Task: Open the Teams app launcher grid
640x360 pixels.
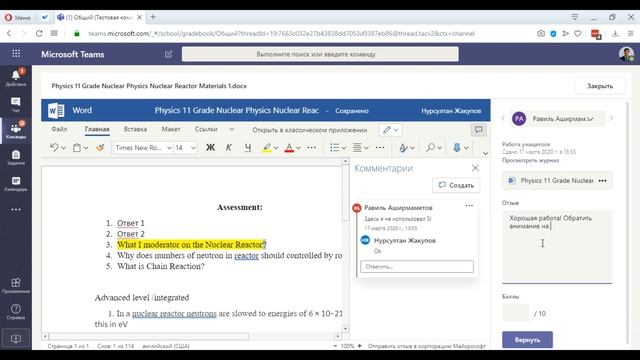Action: (16, 54)
